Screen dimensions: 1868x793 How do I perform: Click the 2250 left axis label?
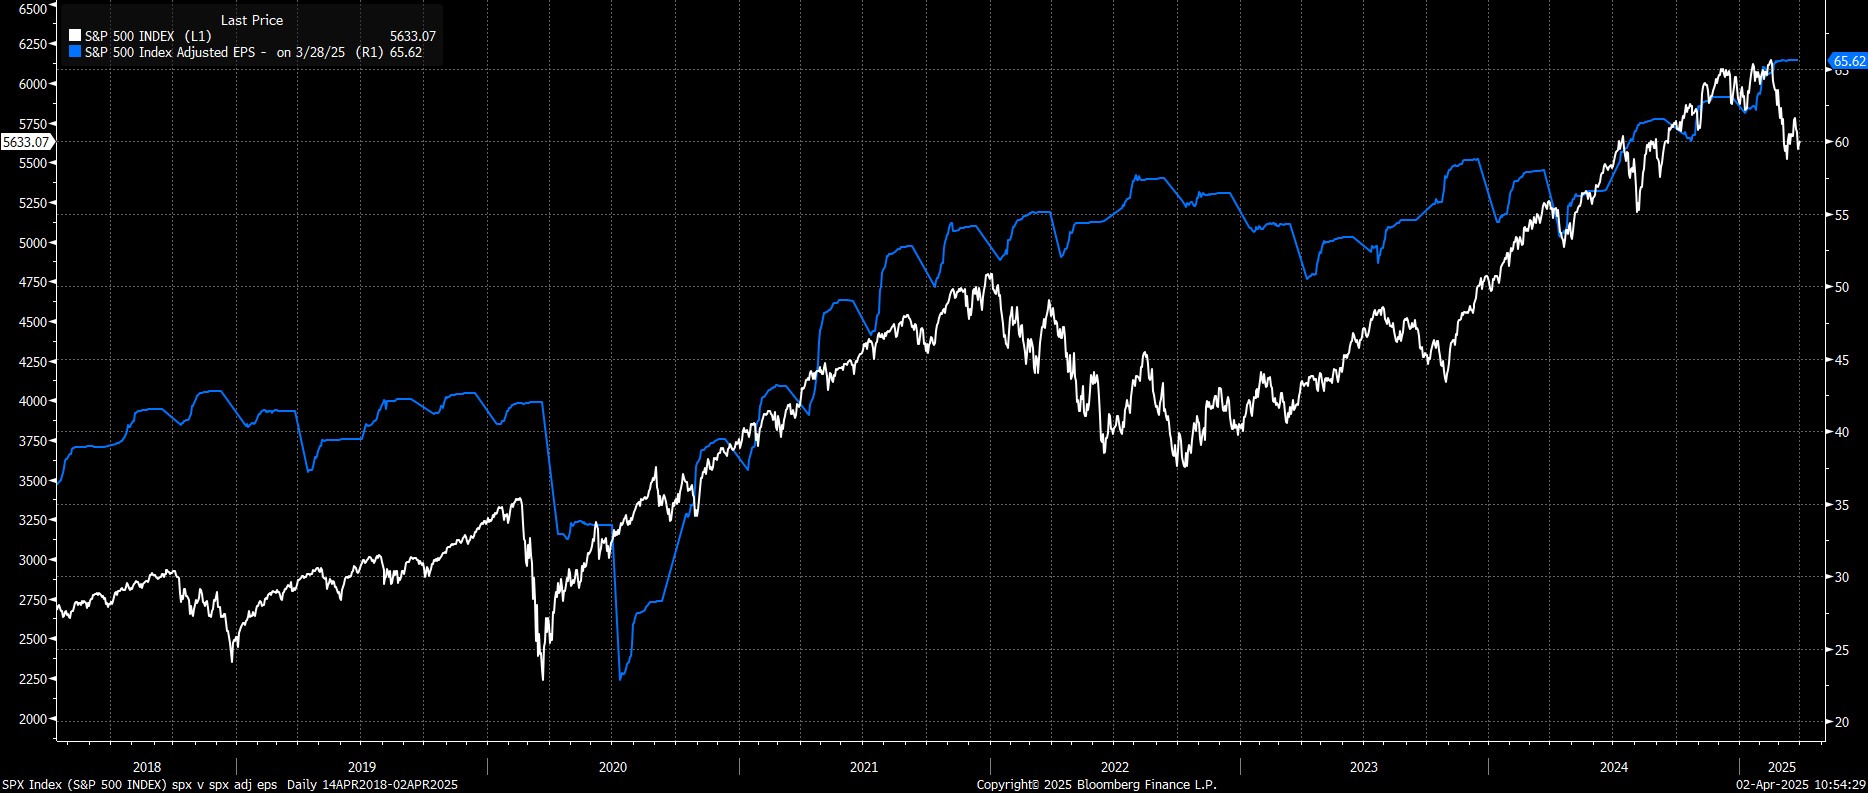pyautogui.click(x=32, y=679)
